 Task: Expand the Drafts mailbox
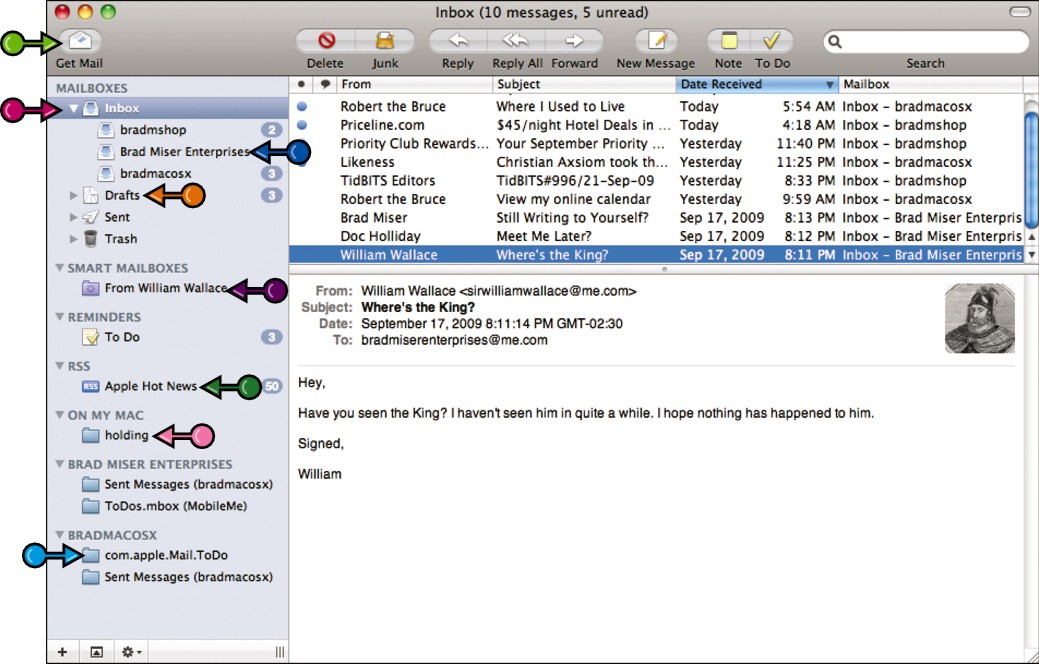click(74, 195)
